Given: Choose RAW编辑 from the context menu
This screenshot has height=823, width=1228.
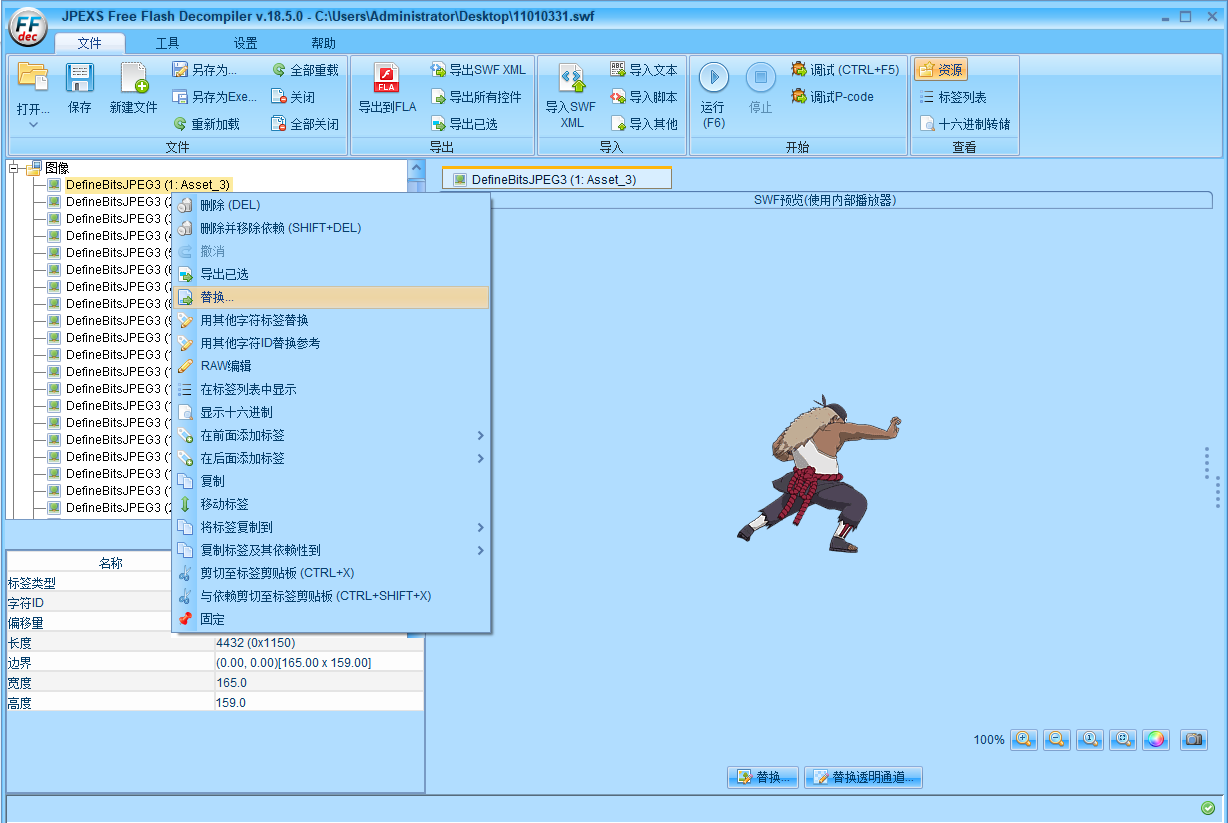Looking at the screenshot, I should tap(331, 366).
